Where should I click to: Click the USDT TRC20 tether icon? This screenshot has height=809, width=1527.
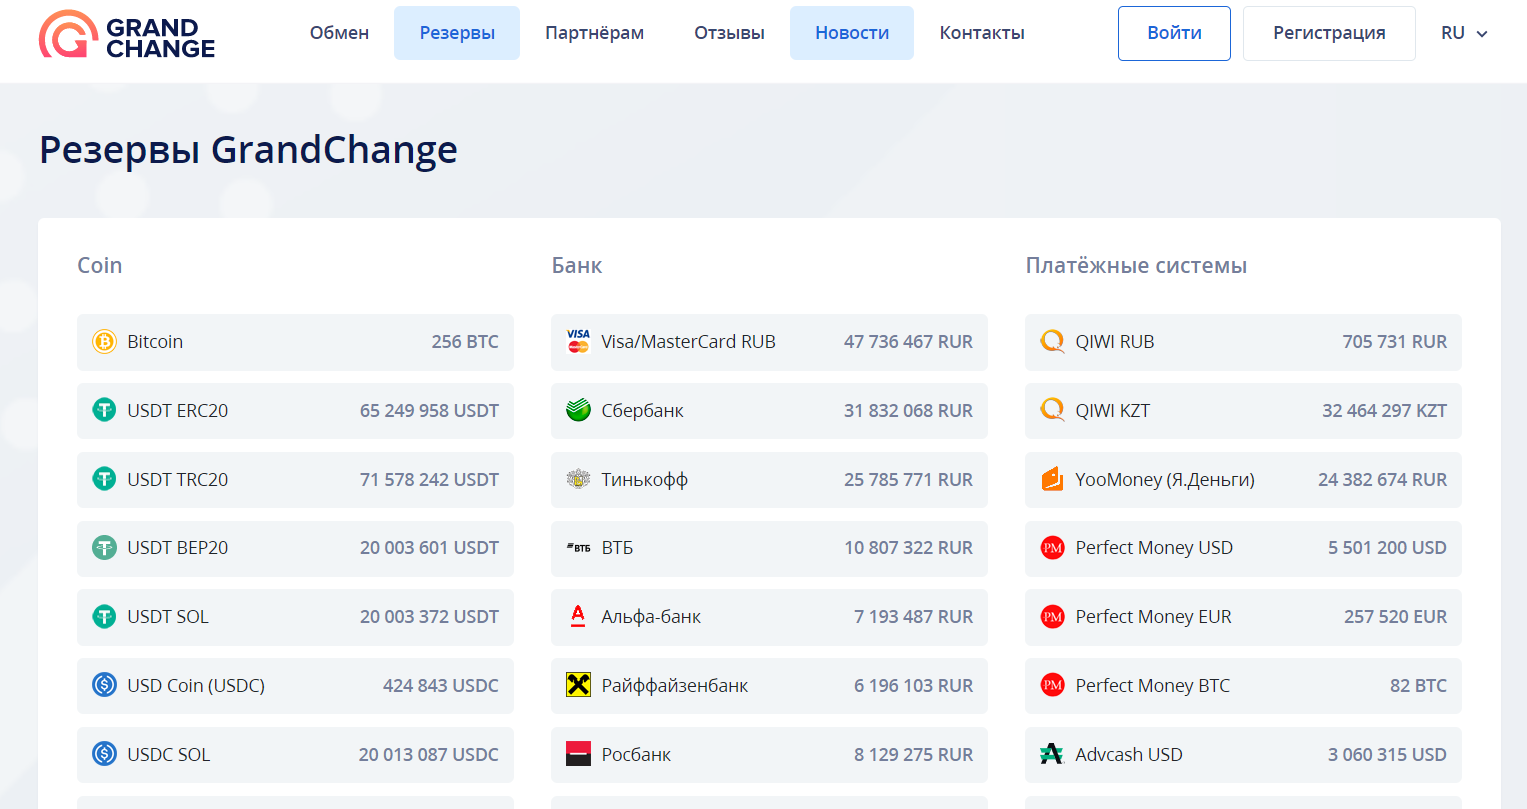[104, 479]
